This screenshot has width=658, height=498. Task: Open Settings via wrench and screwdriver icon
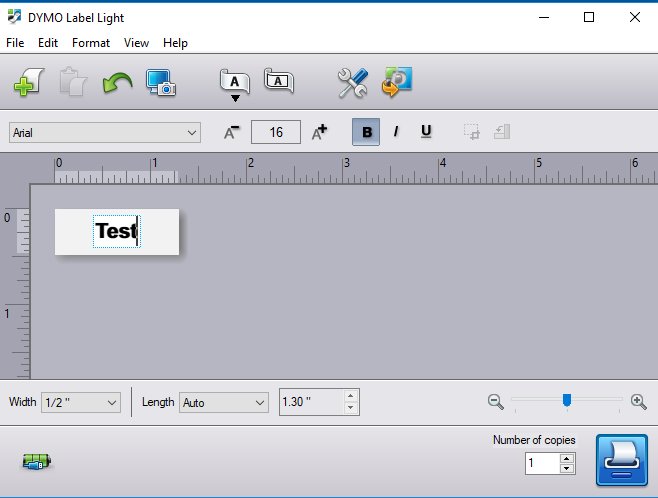tap(352, 83)
